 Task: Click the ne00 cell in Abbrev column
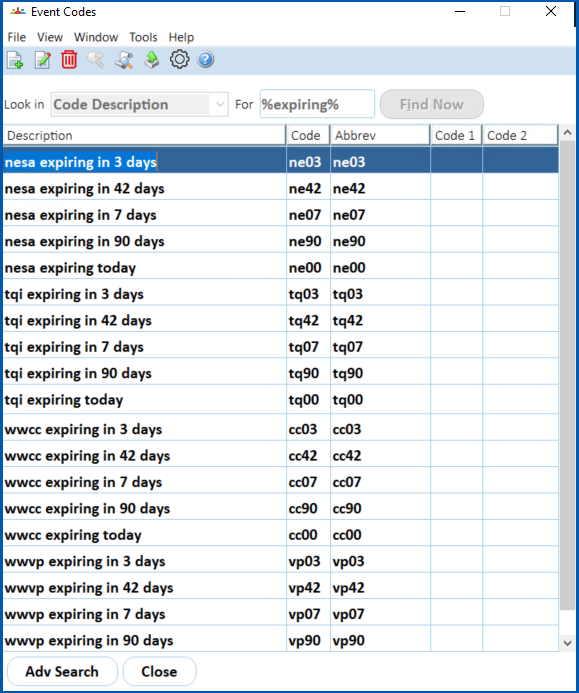[x=381, y=266]
